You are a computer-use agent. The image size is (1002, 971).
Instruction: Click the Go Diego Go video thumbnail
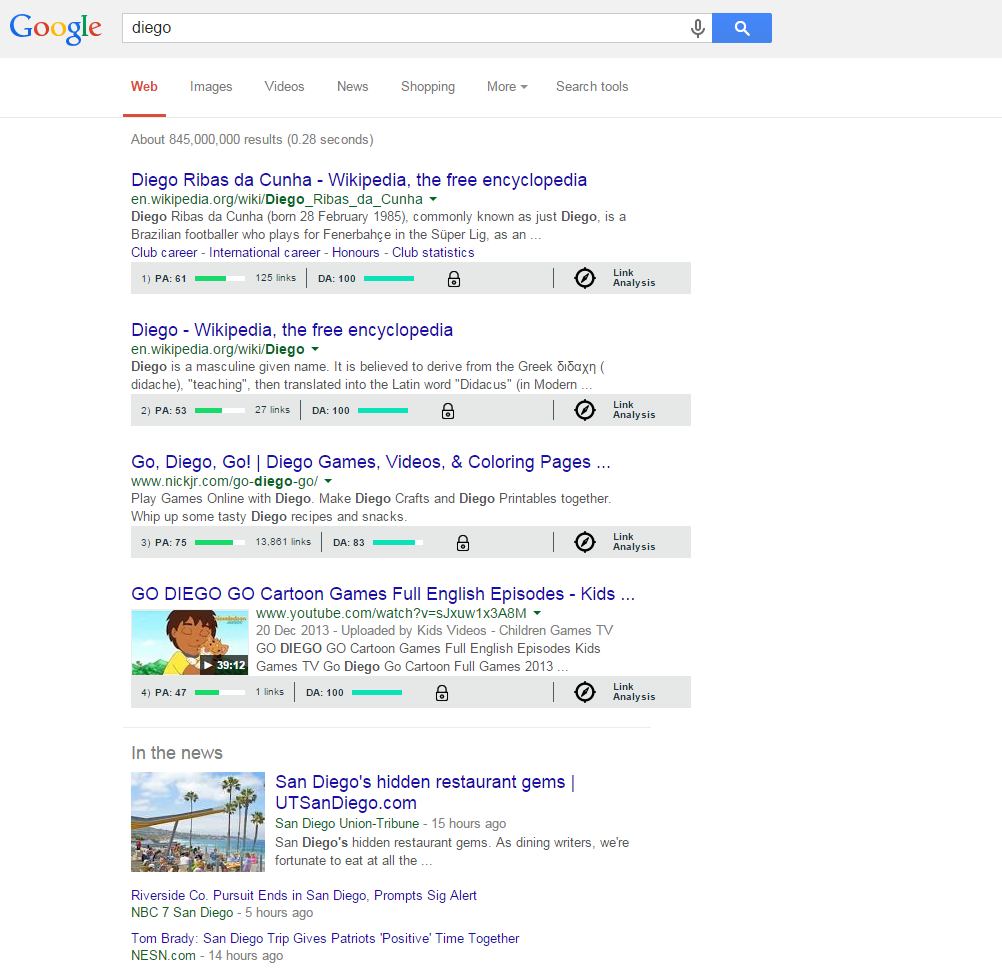coord(190,642)
